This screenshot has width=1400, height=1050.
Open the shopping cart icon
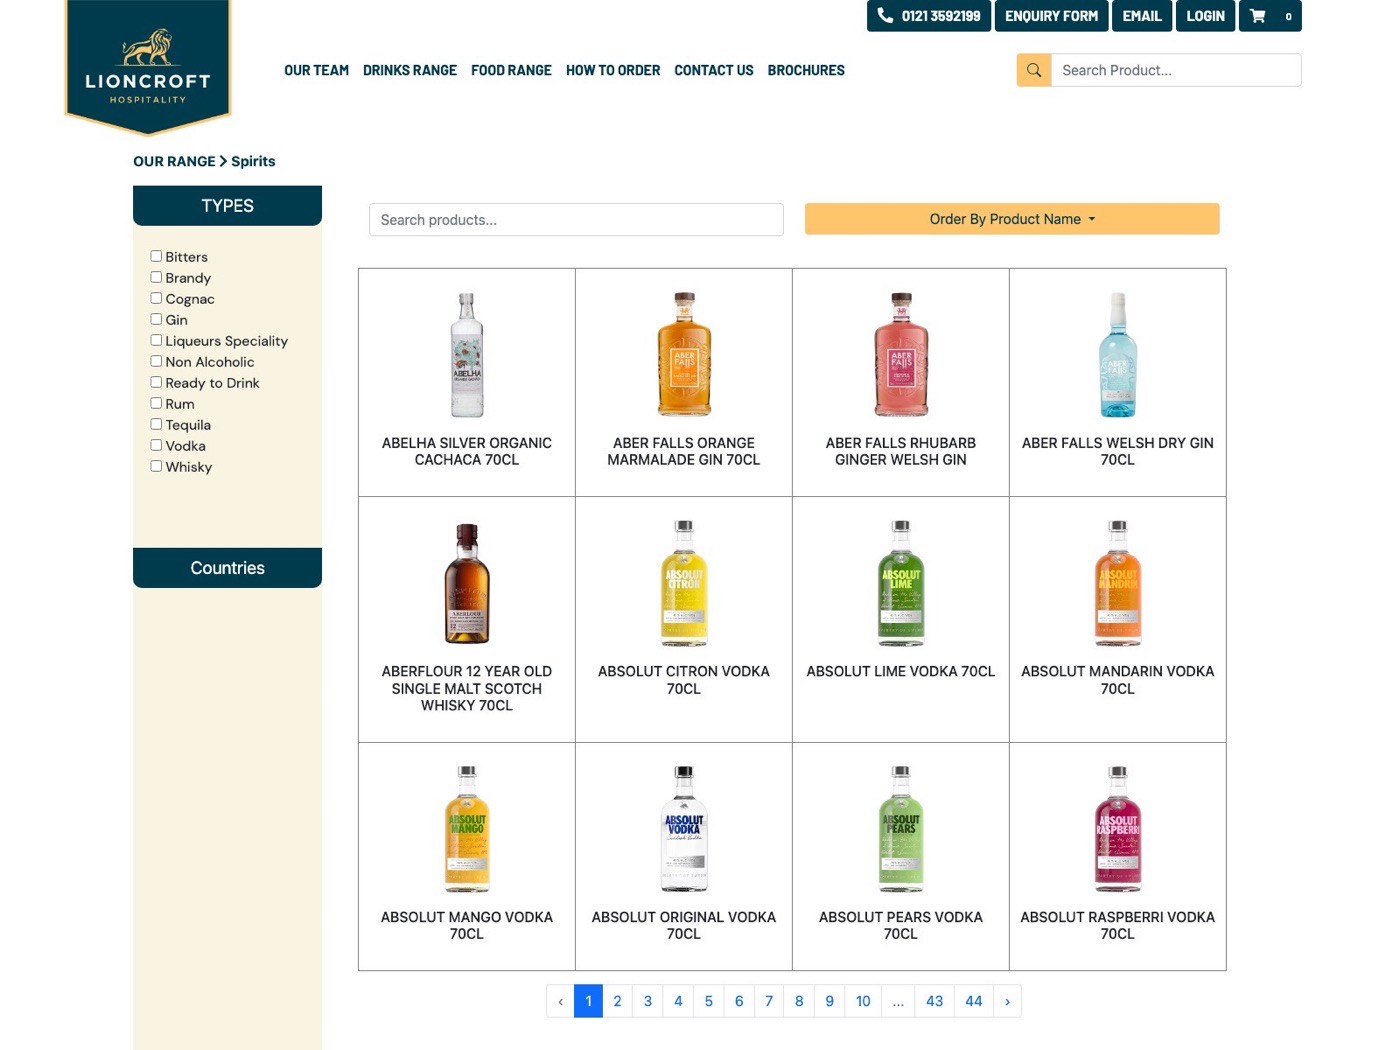[x=1270, y=16]
